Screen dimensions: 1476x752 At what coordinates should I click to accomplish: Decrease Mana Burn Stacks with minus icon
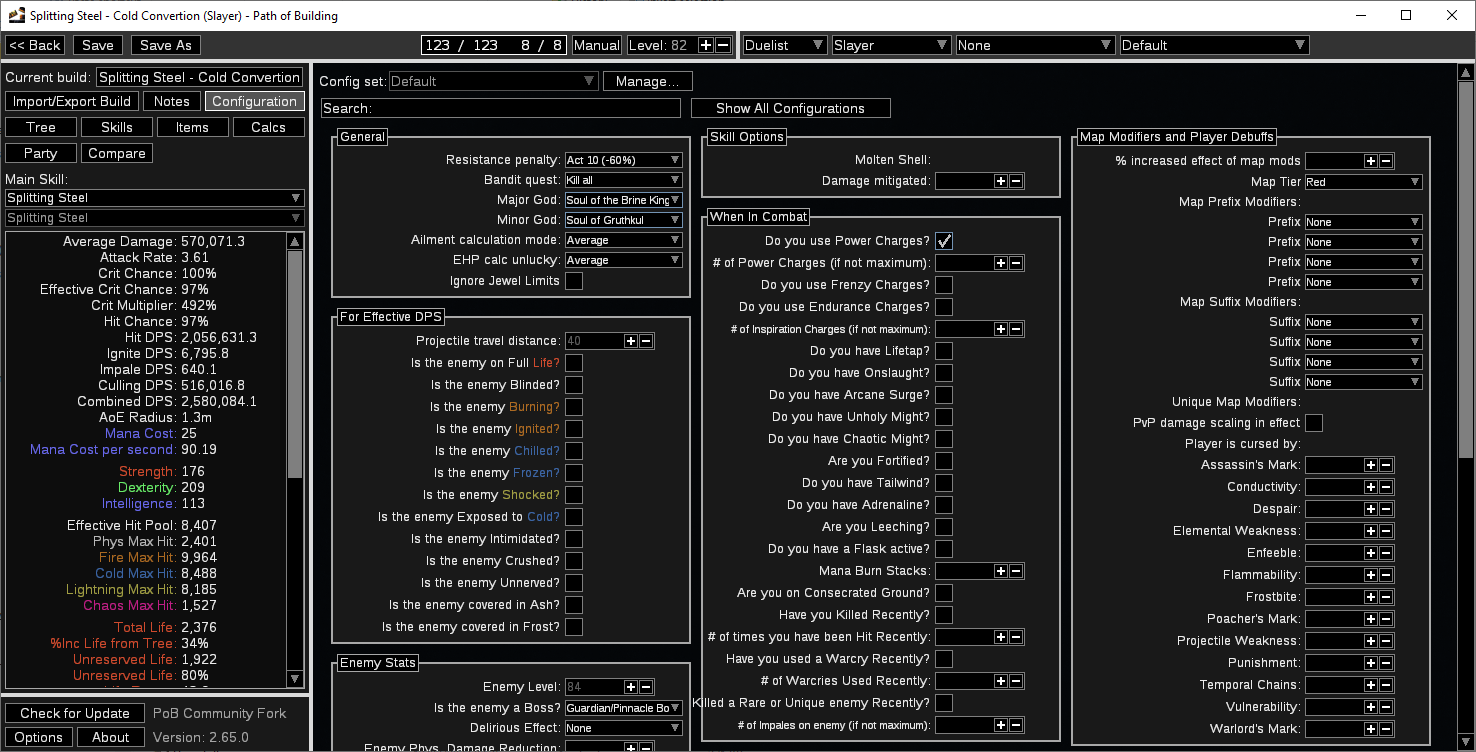pos(1016,571)
